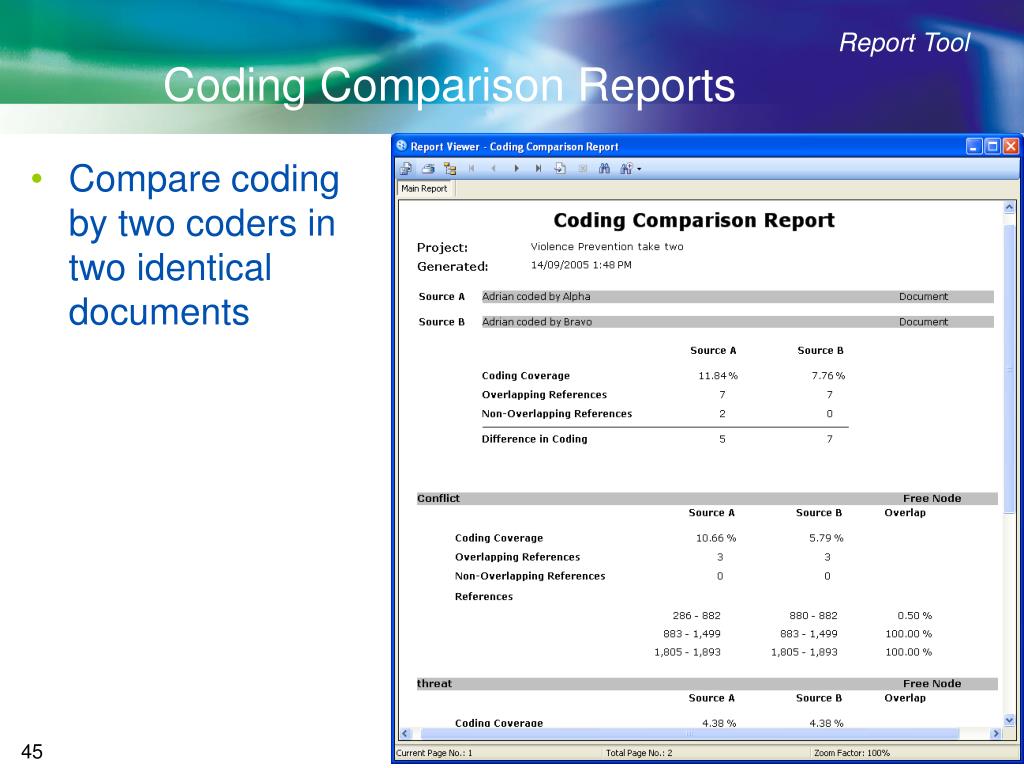The height and width of the screenshot is (768, 1024).
Task: Click the Print Report printer icon
Action: pos(428,168)
